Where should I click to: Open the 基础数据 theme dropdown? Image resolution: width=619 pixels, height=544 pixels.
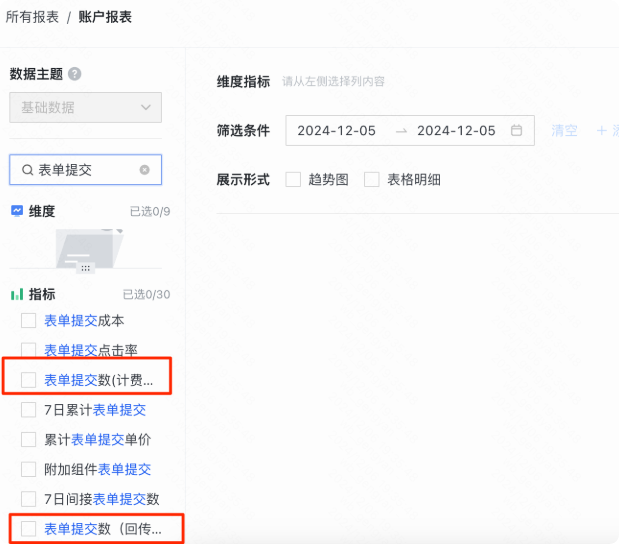pos(85,107)
